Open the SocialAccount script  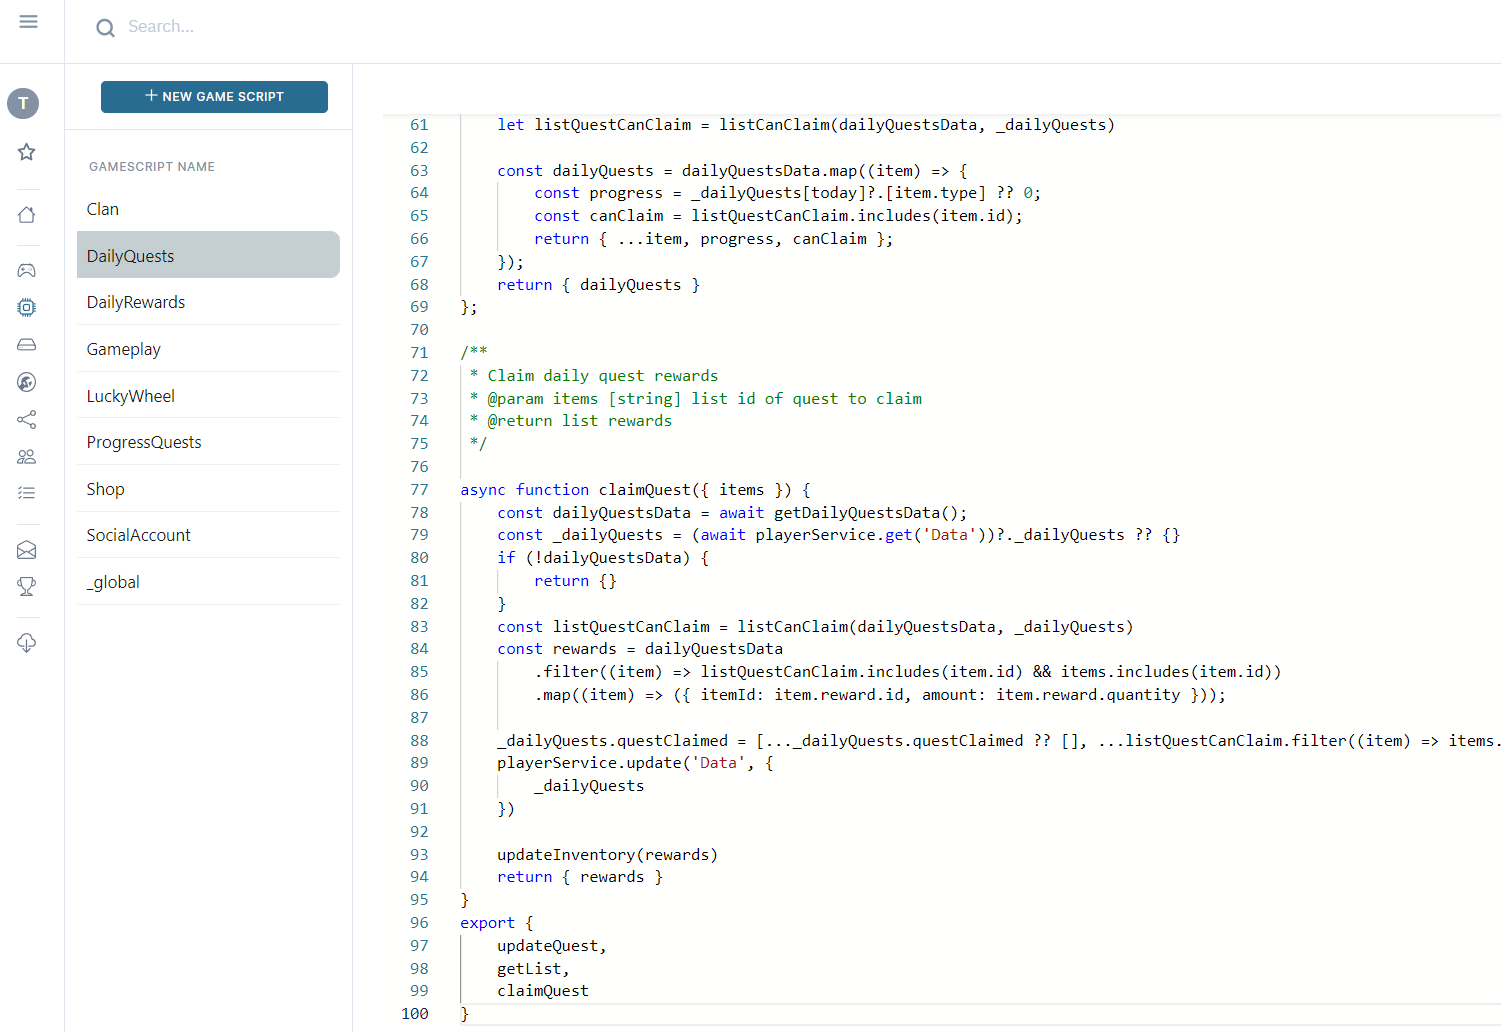coord(208,535)
